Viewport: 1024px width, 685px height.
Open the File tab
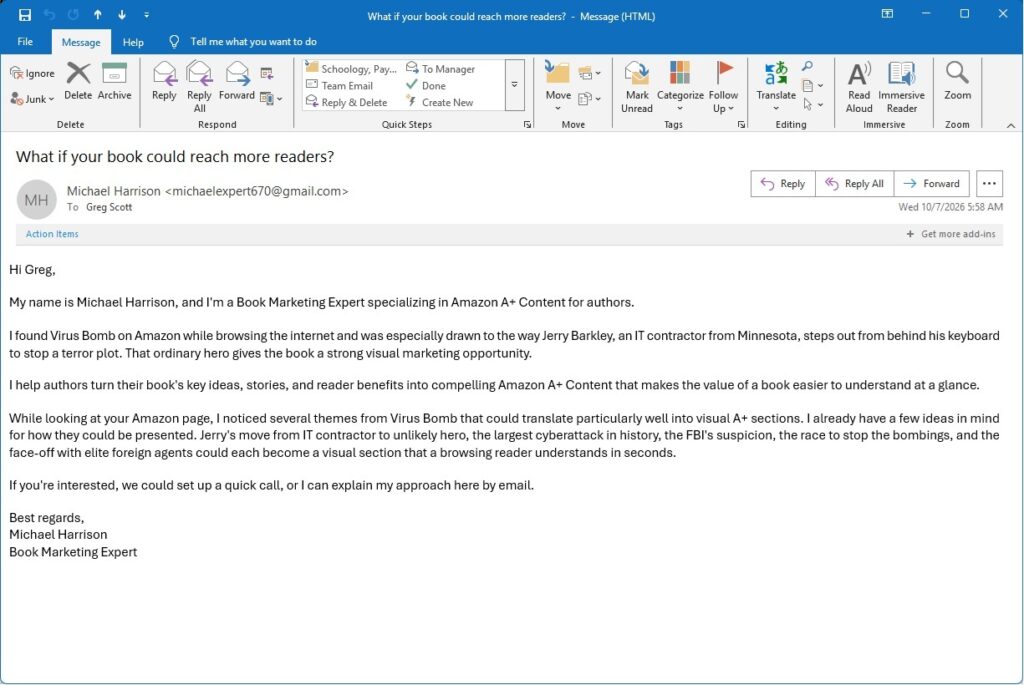(x=25, y=42)
